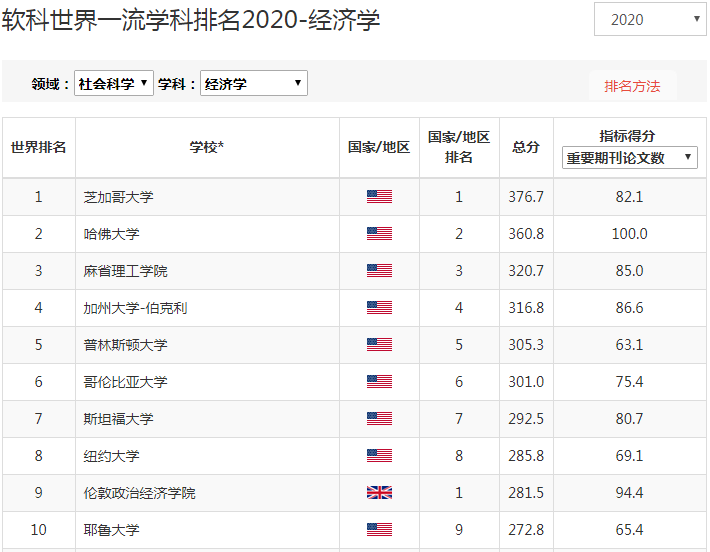This screenshot has height=552, width=710.
Task: Open the 哈佛大学 school link
Action: point(111,234)
